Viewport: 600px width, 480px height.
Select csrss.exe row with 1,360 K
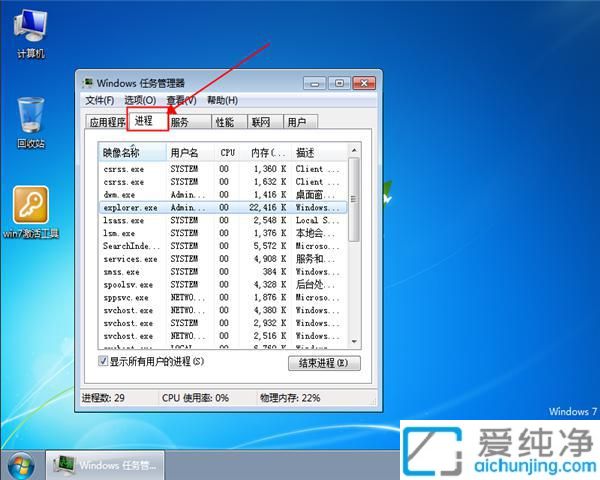tap(223, 169)
